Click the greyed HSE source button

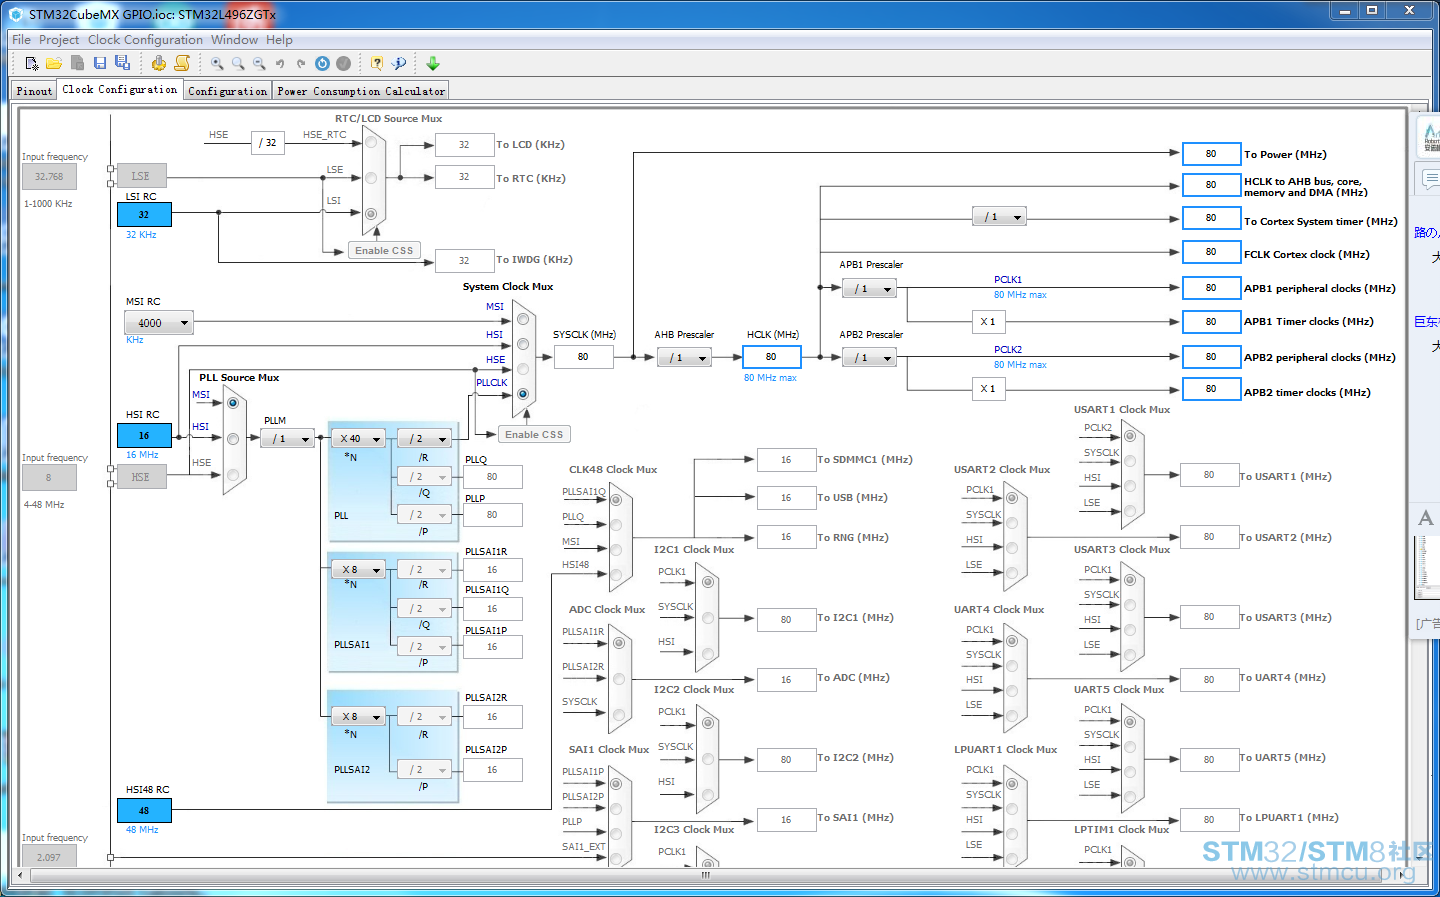click(x=141, y=478)
